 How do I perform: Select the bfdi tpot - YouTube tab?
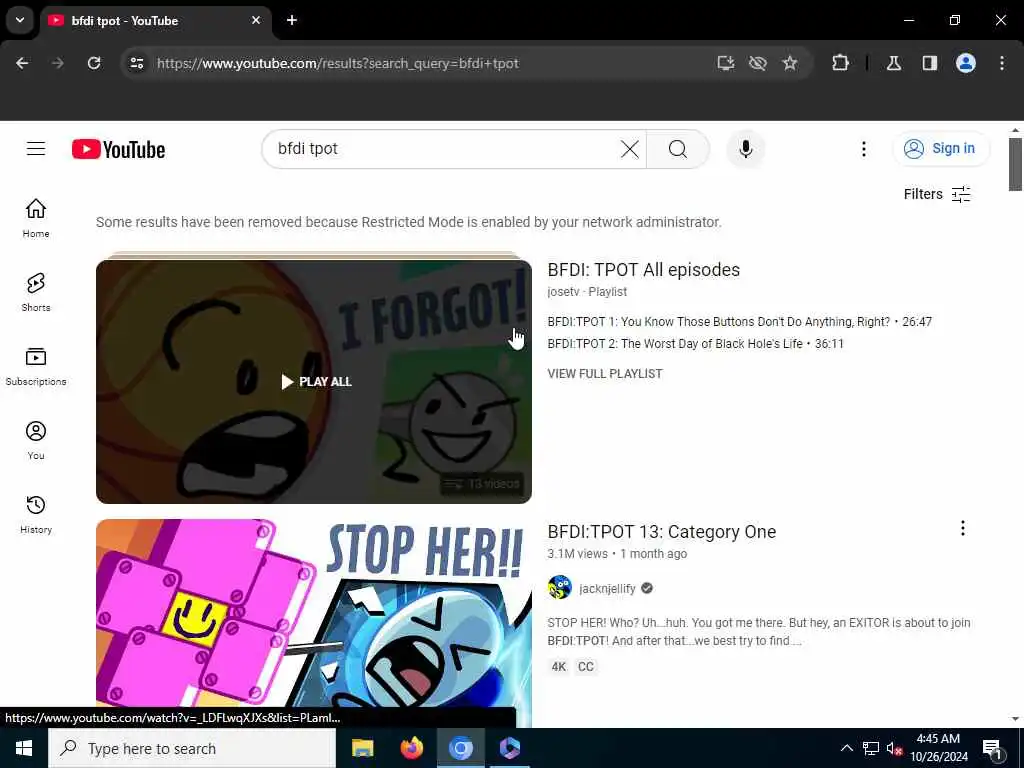coord(155,21)
